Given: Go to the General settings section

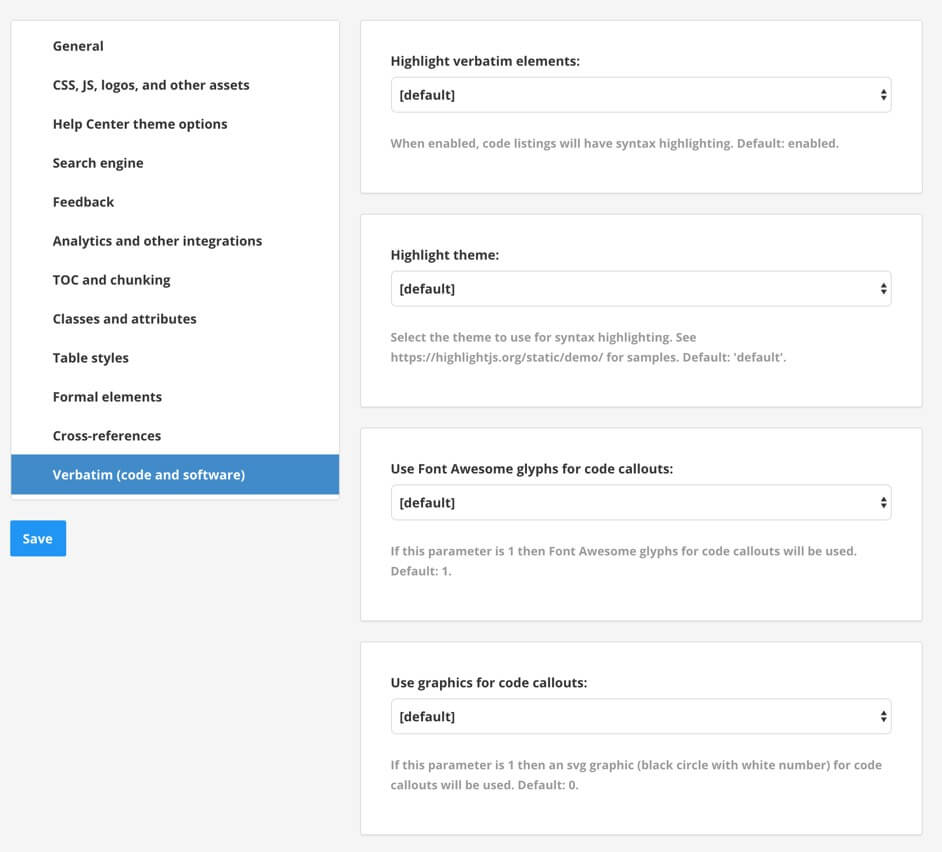Looking at the screenshot, I should [78, 46].
